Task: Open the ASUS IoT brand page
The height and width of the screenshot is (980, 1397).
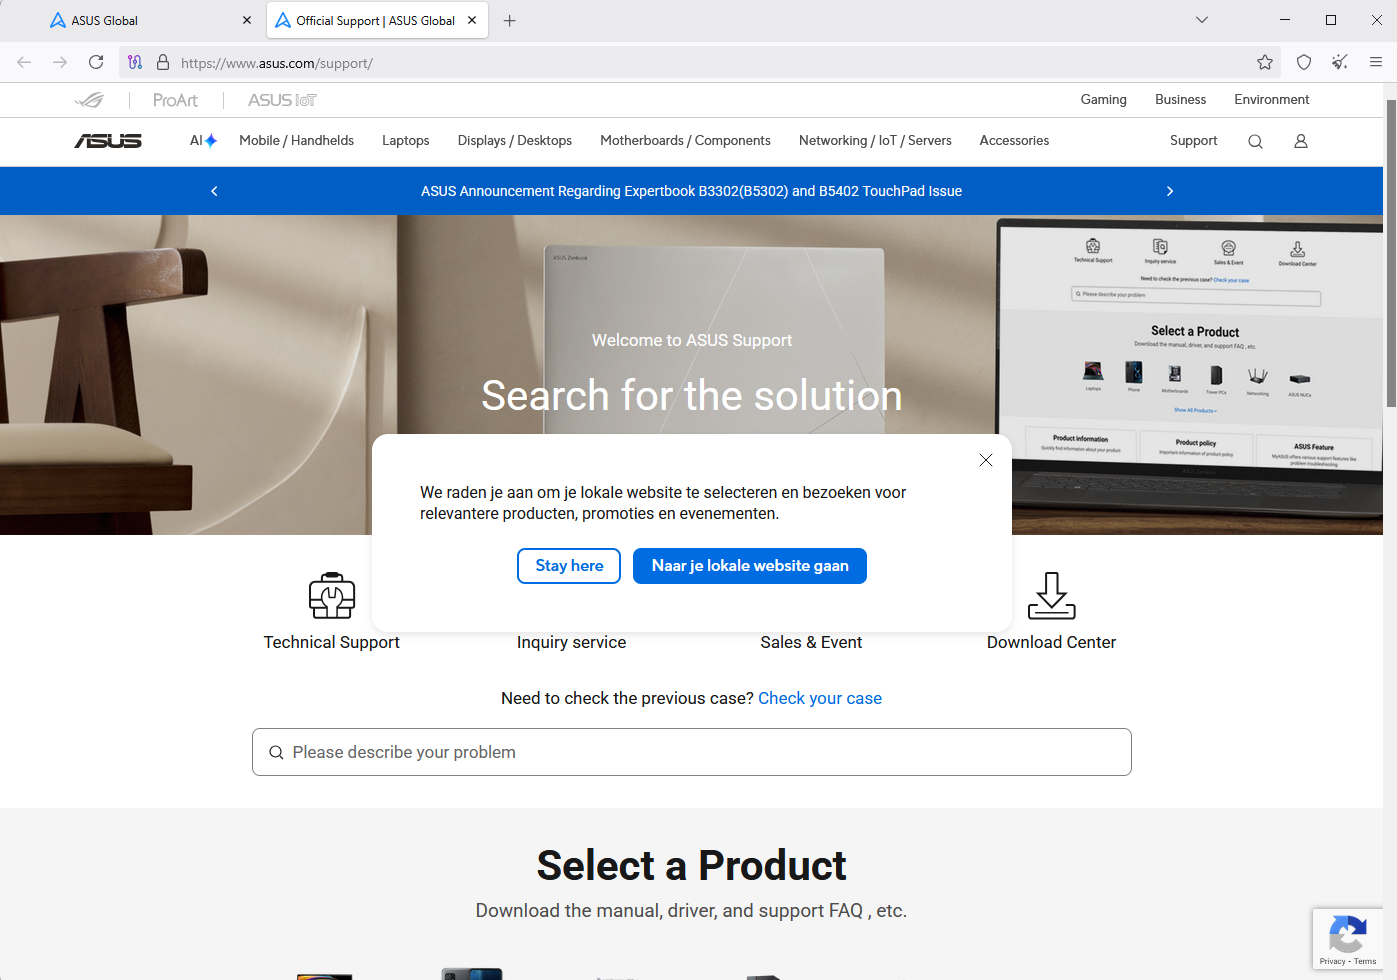Action: [281, 99]
